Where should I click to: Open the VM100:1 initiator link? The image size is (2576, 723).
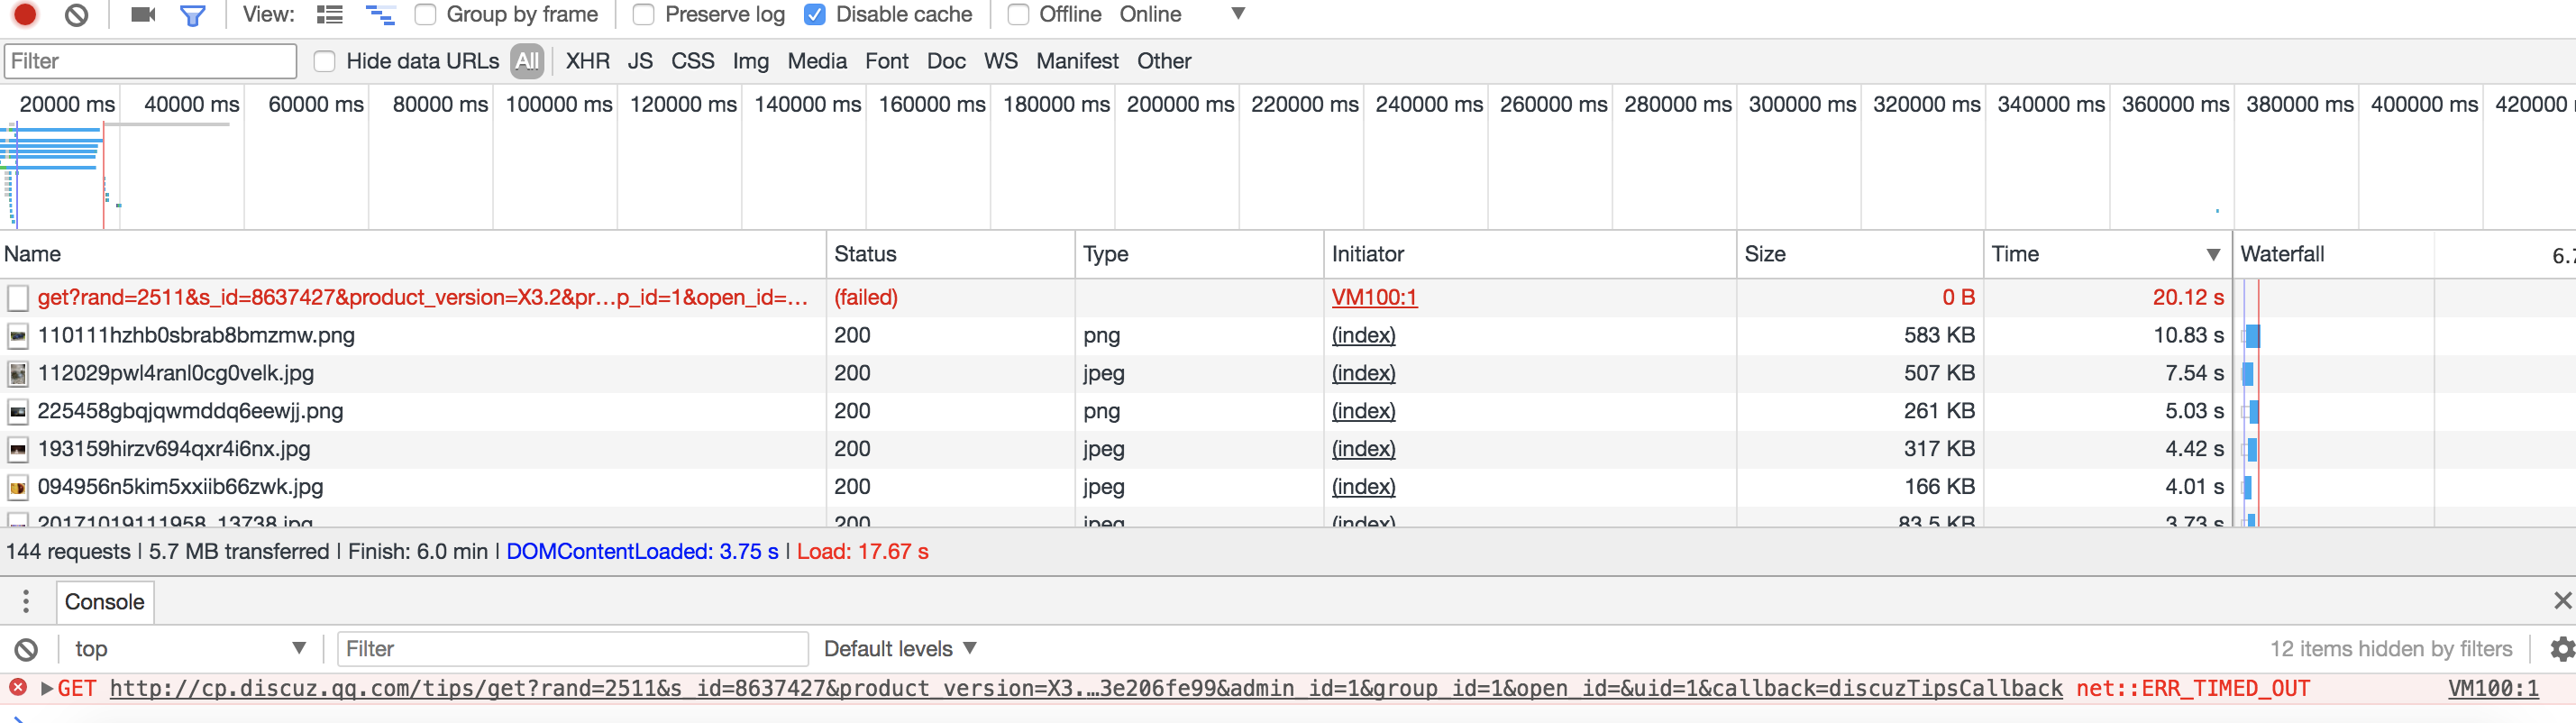click(x=1374, y=297)
